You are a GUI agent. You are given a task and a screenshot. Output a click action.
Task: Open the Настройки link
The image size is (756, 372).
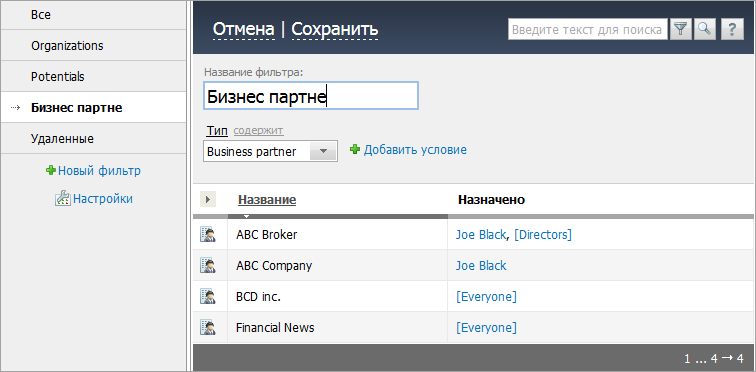pos(103,199)
